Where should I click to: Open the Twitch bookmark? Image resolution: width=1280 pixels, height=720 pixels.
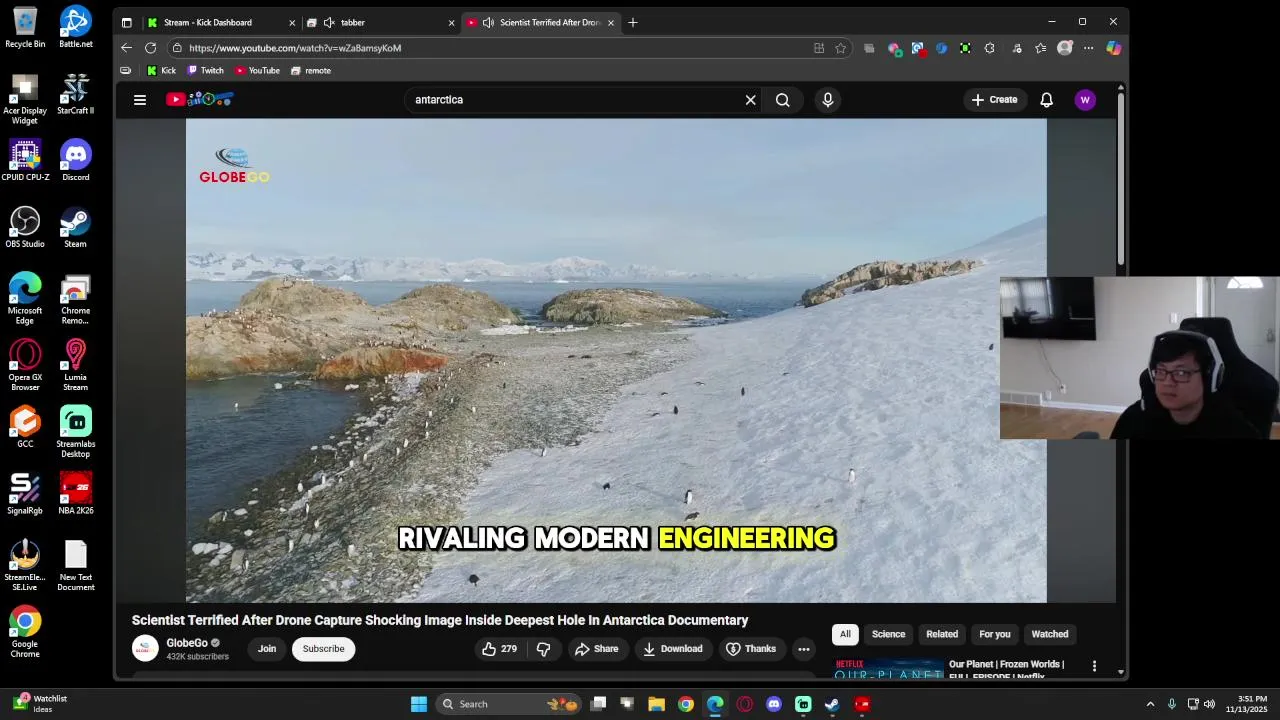tap(206, 71)
